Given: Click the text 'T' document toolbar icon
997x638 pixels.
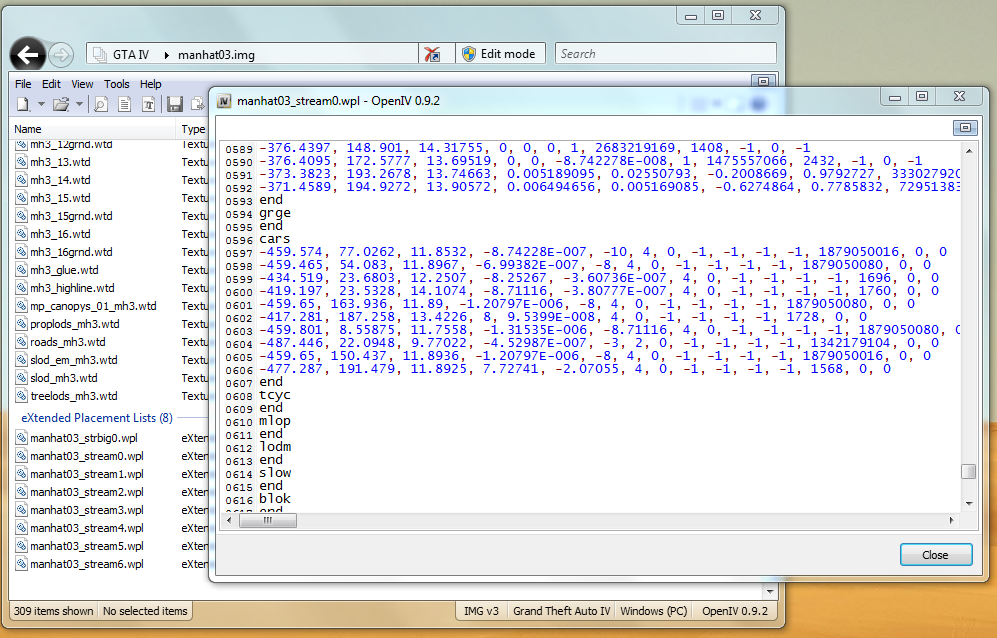Looking at the screenshot, I should click(x=148, y=104).
